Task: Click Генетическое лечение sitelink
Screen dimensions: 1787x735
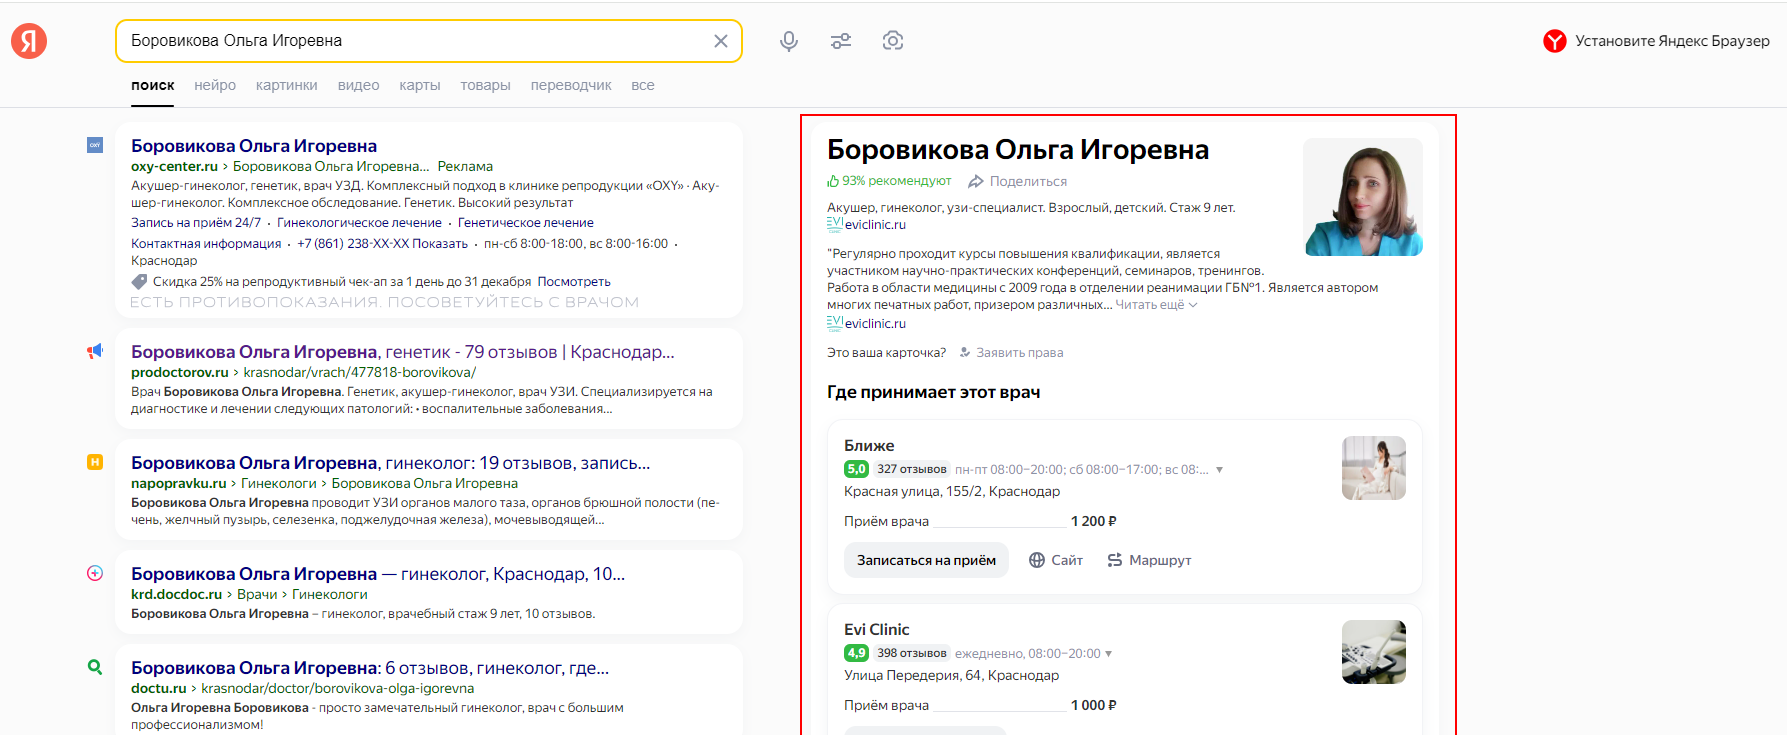Action: (x=526, y=223)
